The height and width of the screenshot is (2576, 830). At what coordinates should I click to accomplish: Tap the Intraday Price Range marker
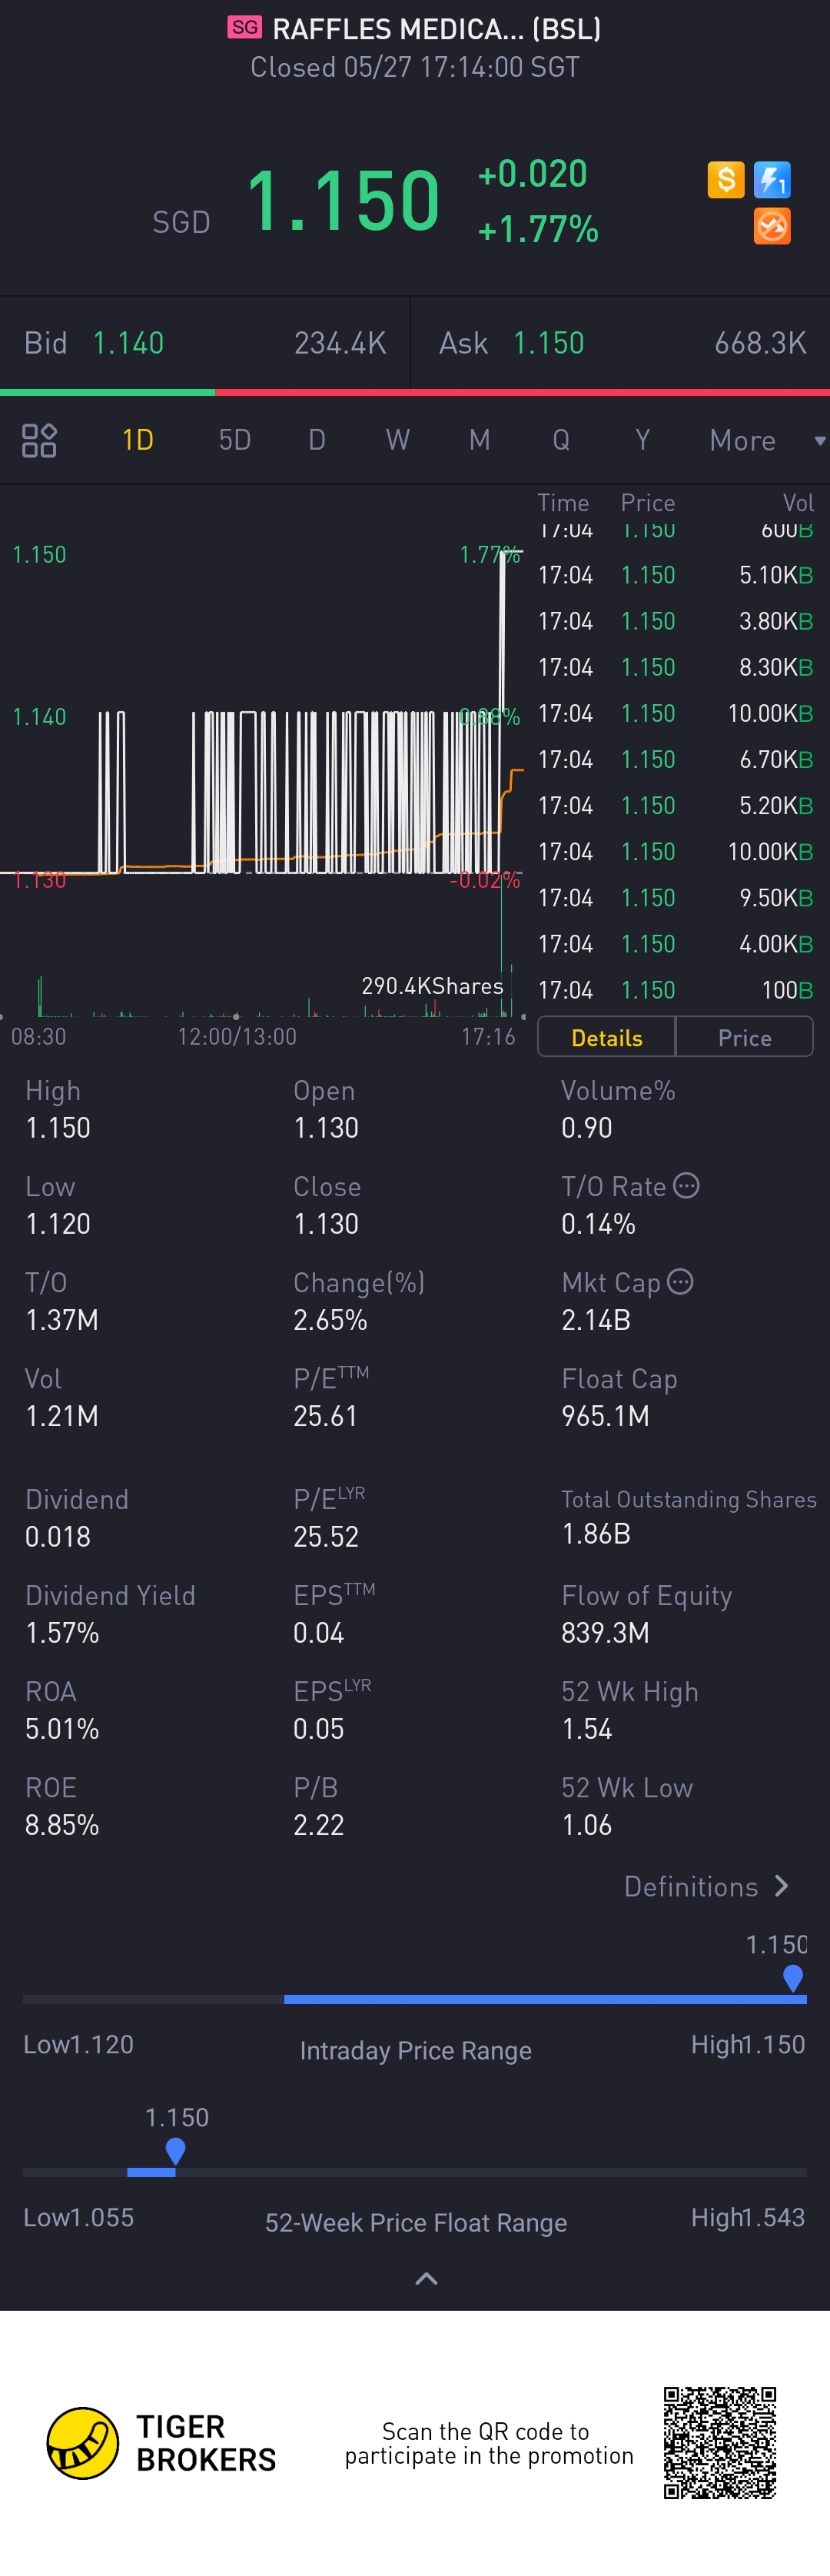tap(793, 1977)
